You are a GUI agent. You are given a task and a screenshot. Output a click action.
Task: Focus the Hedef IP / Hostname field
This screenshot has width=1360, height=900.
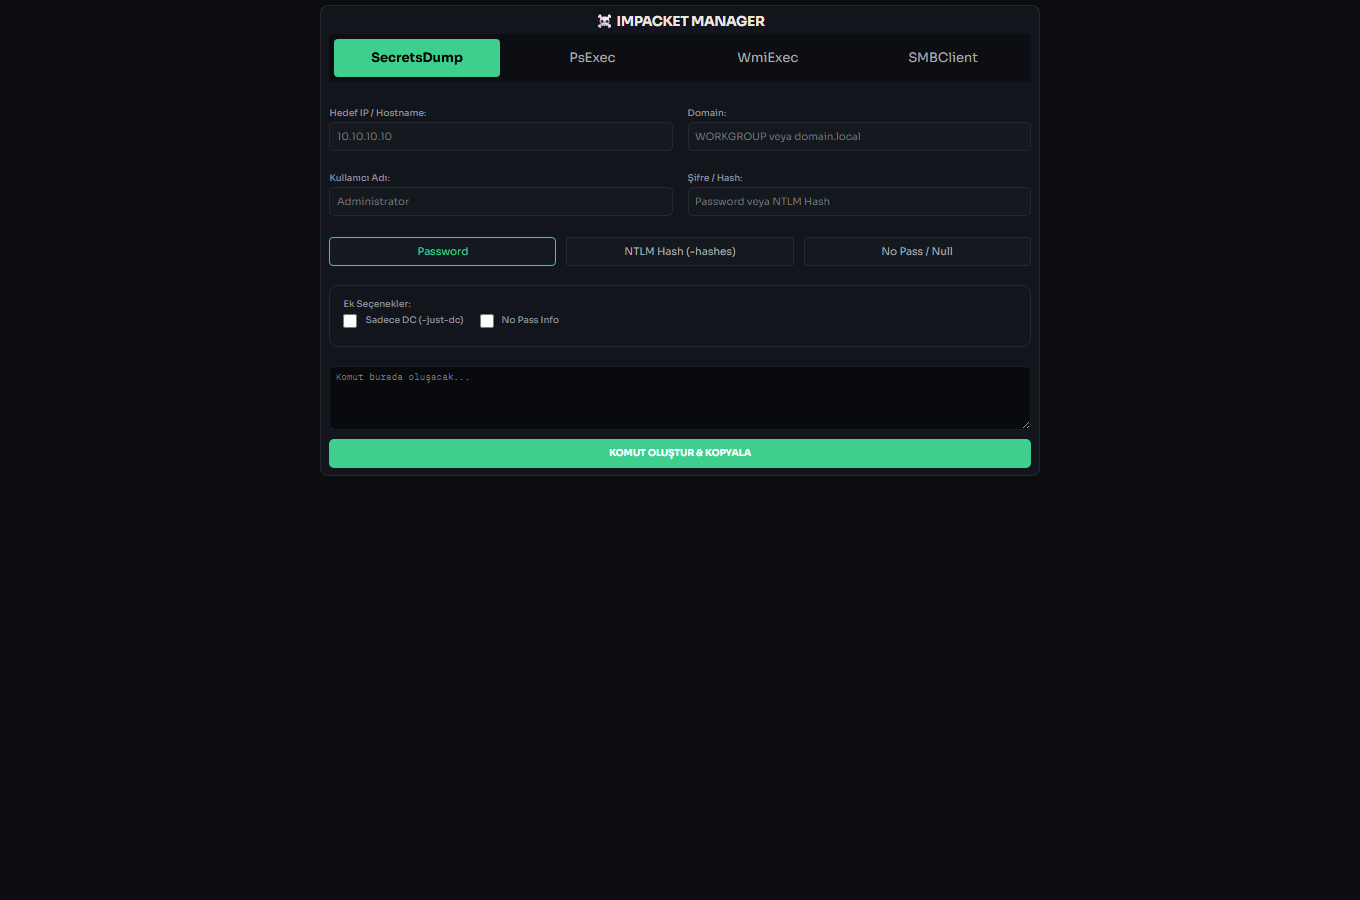(x=501, y=137)
